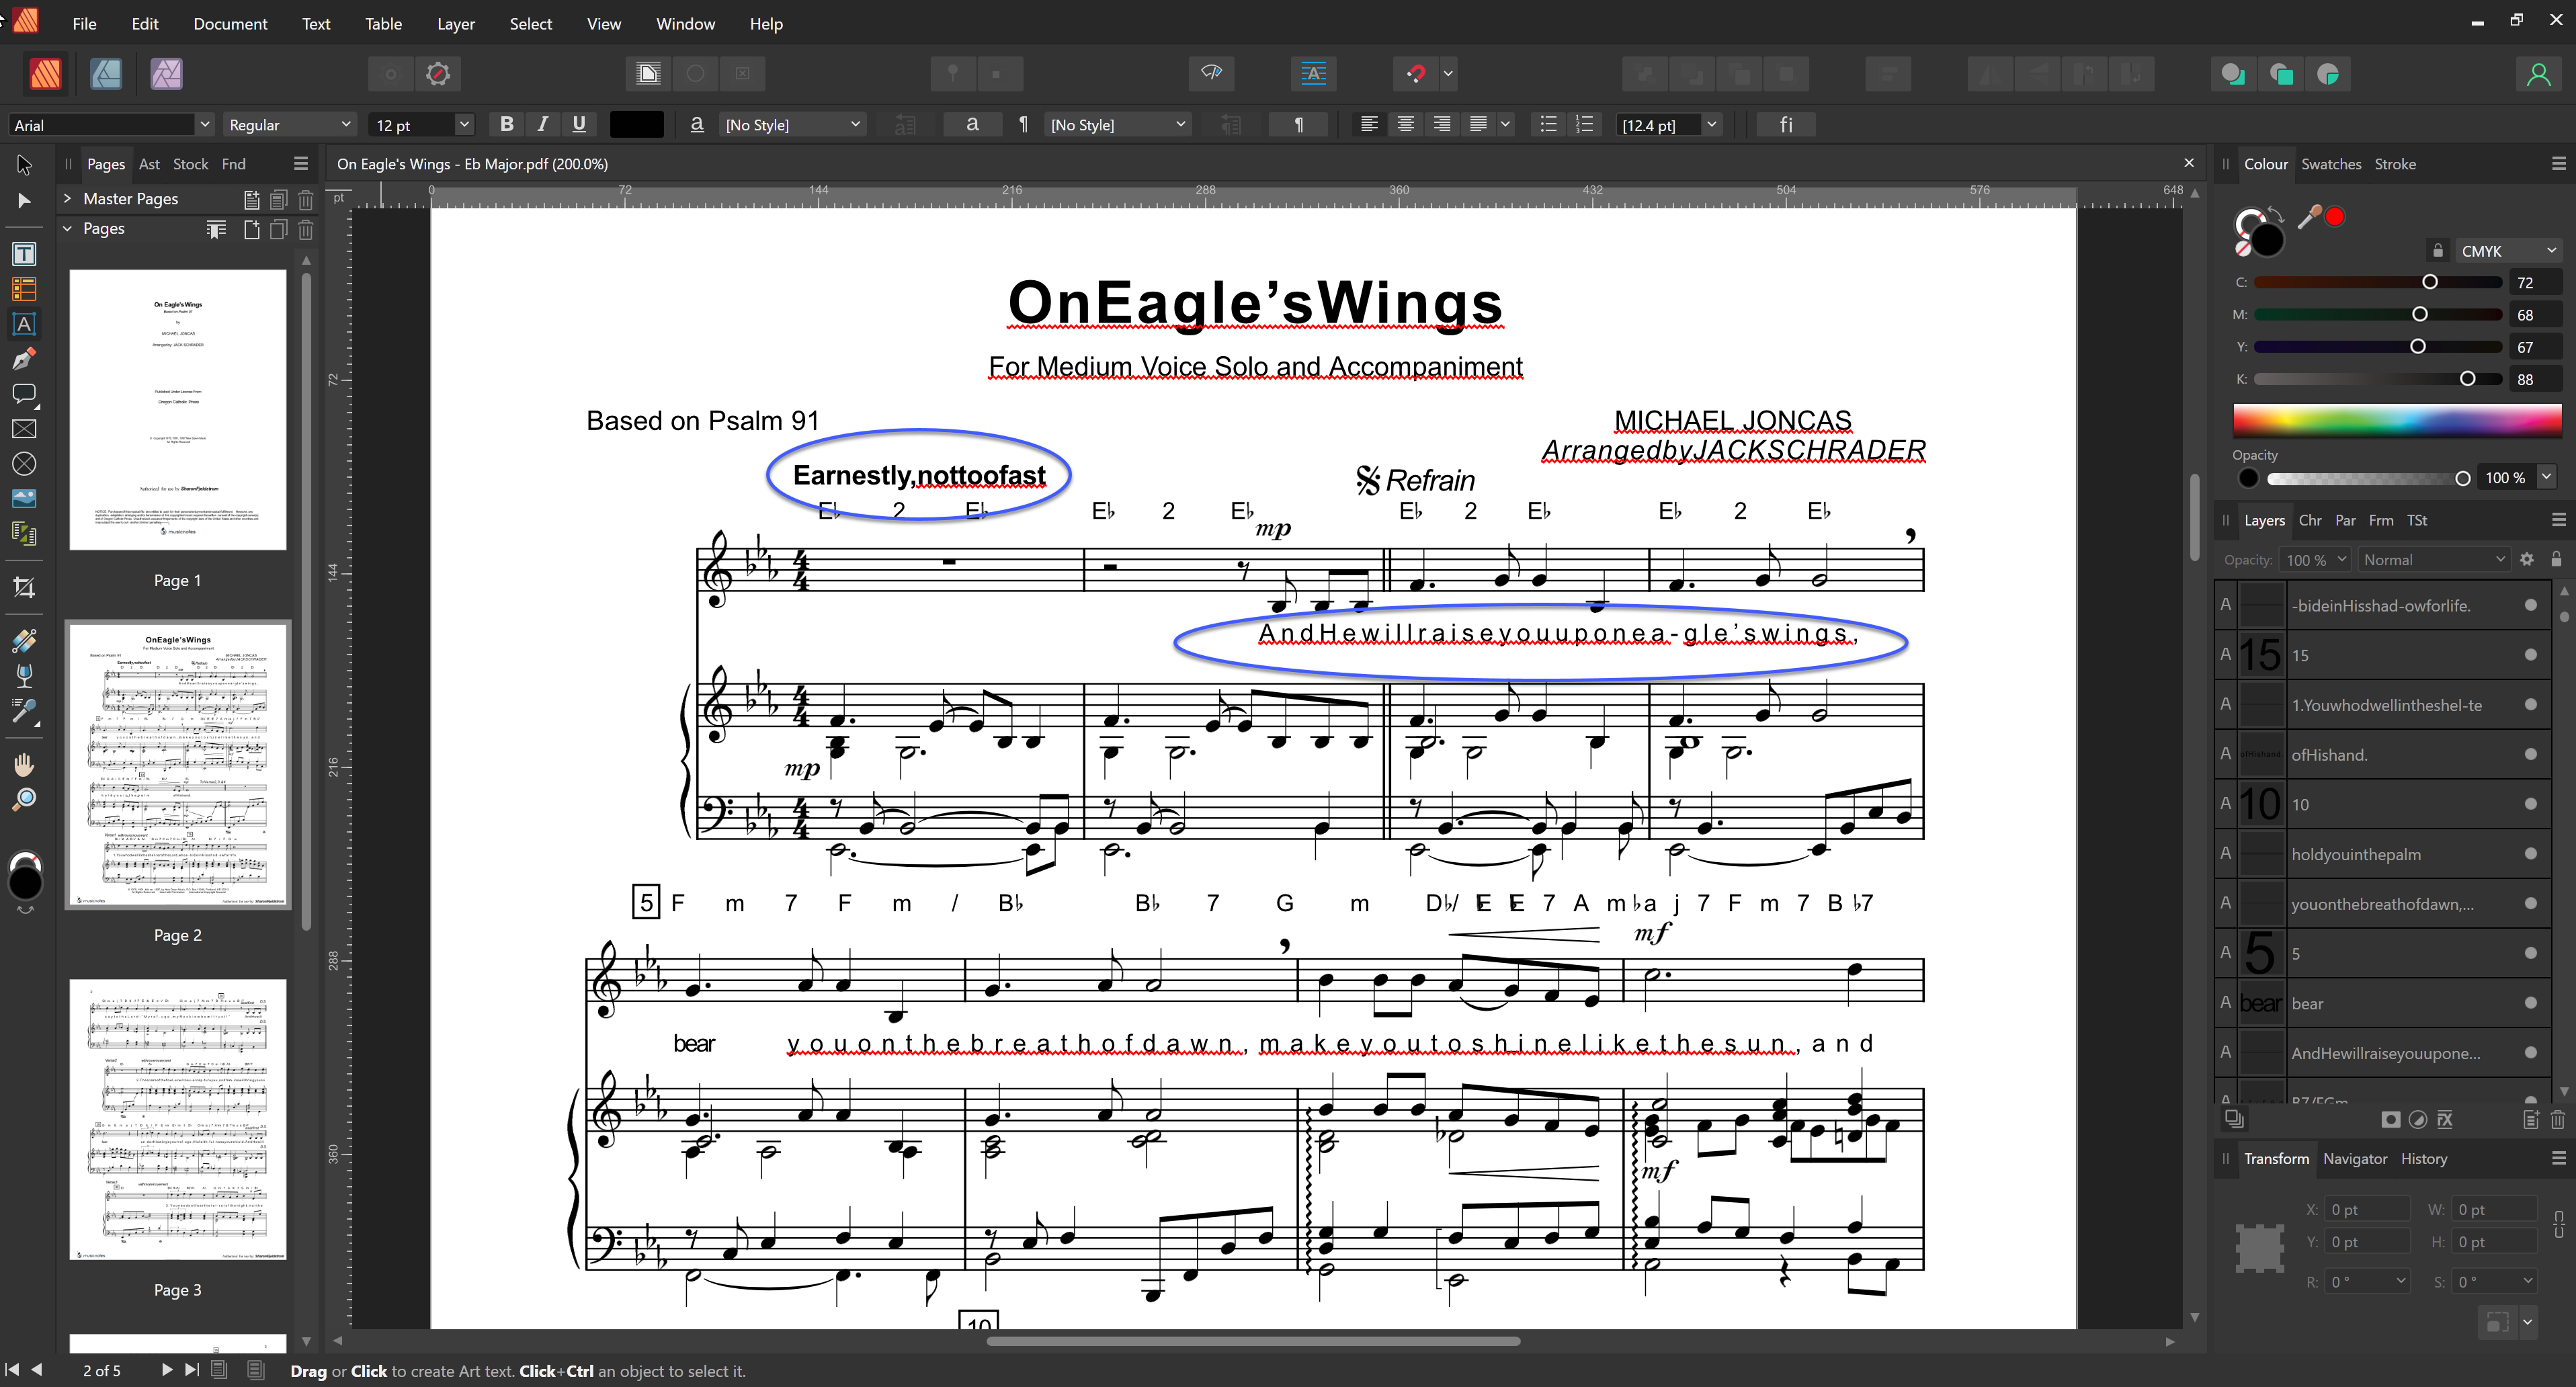Screen dimensions: 2576x1387
Task: Switch to Affinity Publisher persona
Action: click(45, 74)
